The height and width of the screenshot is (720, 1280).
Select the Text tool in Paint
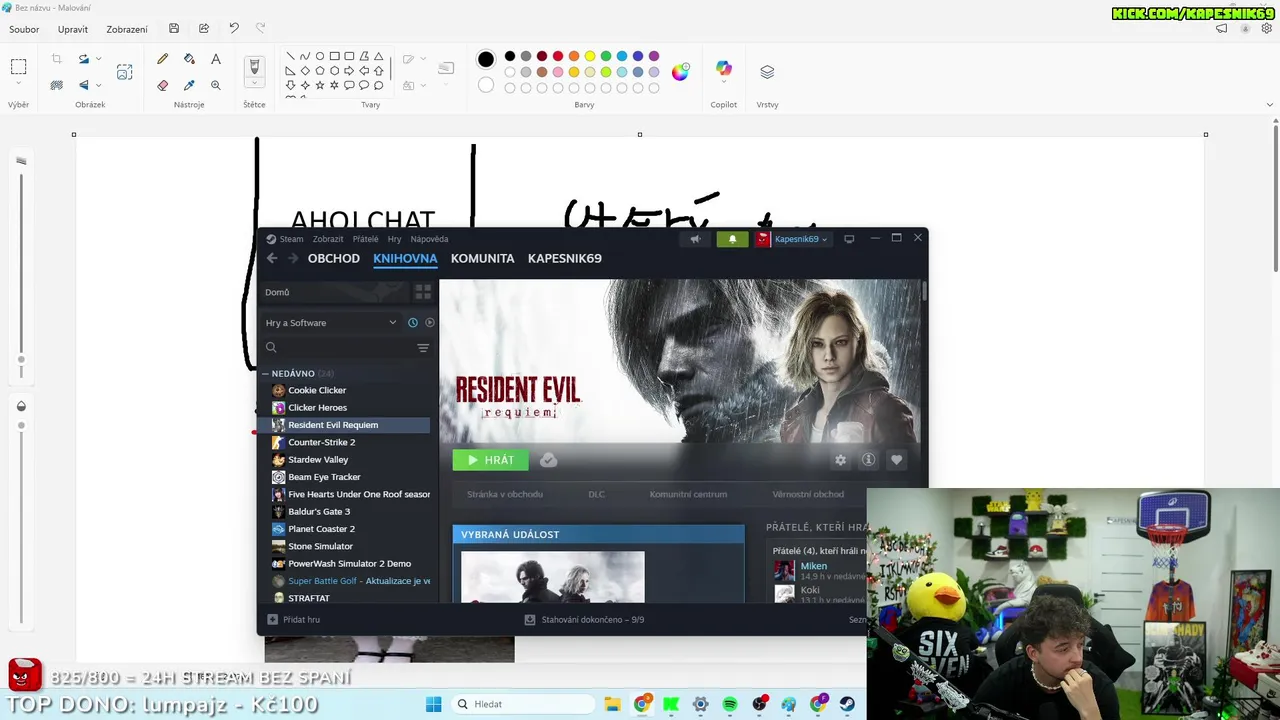point(216,59)
